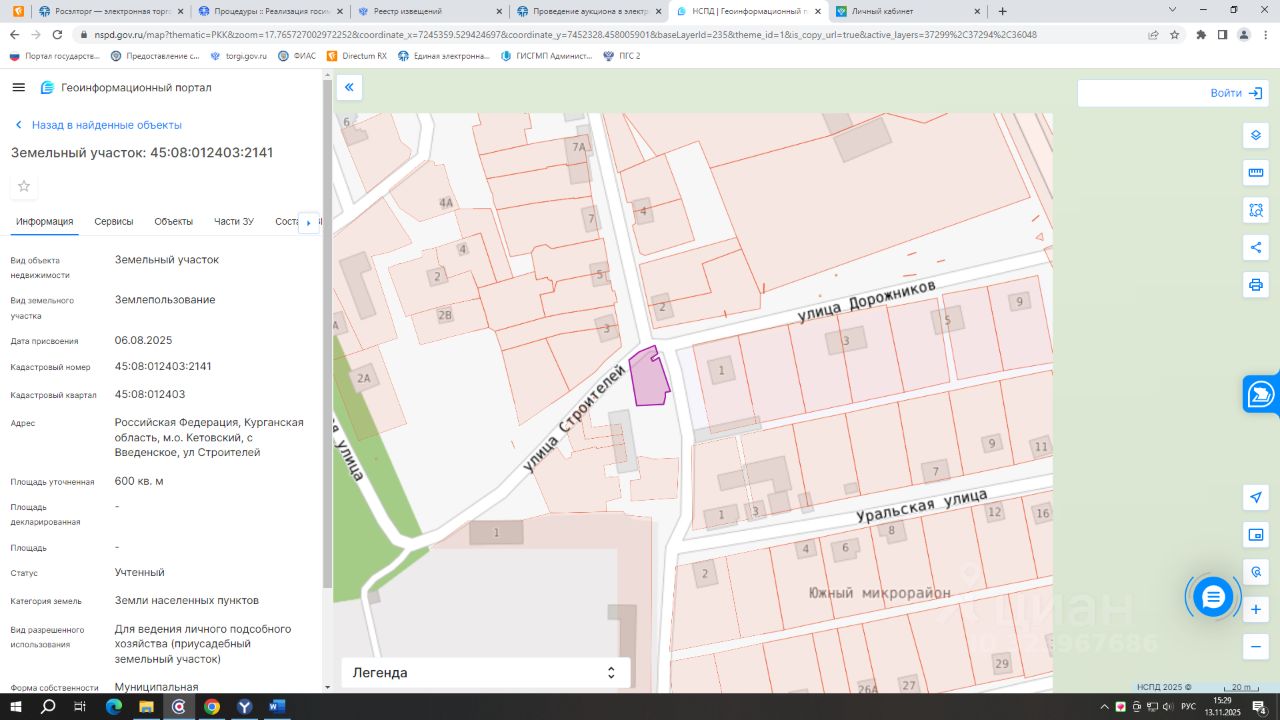Reload the page

click(59, 34)
